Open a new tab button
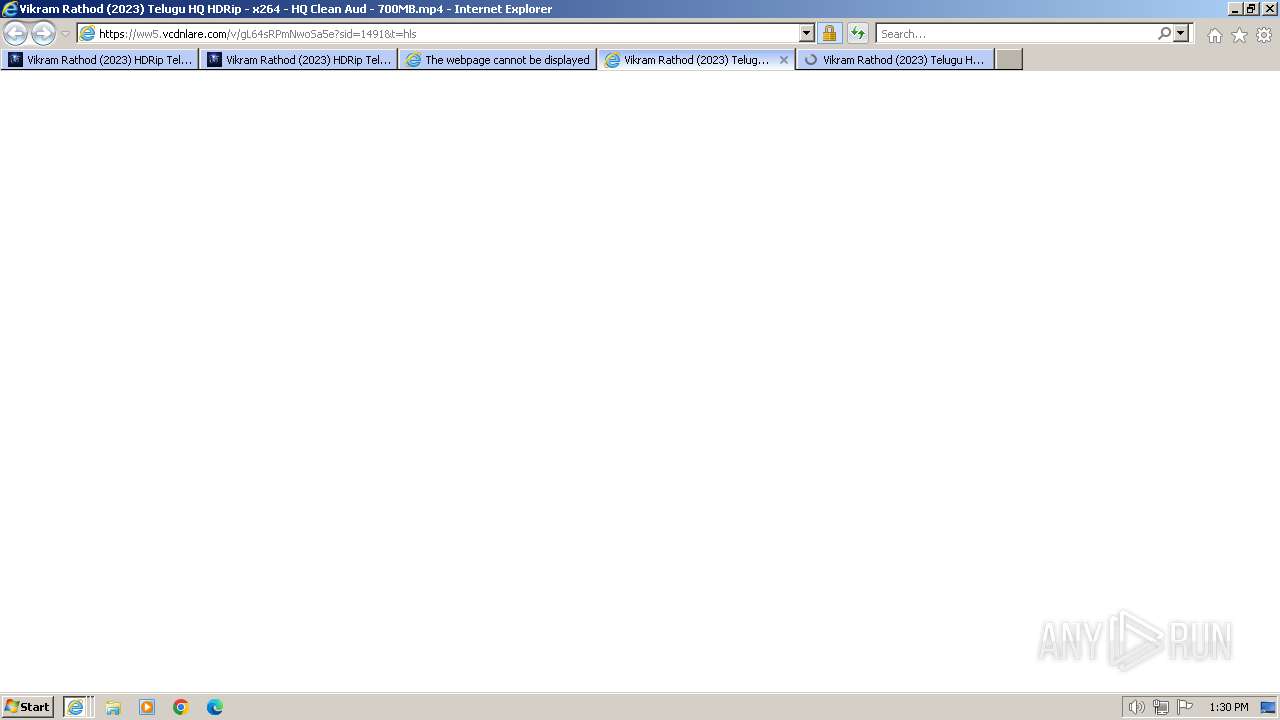Image resolution: width=1280 pixels, height=720 pixels. click(x=1009, y=60)
